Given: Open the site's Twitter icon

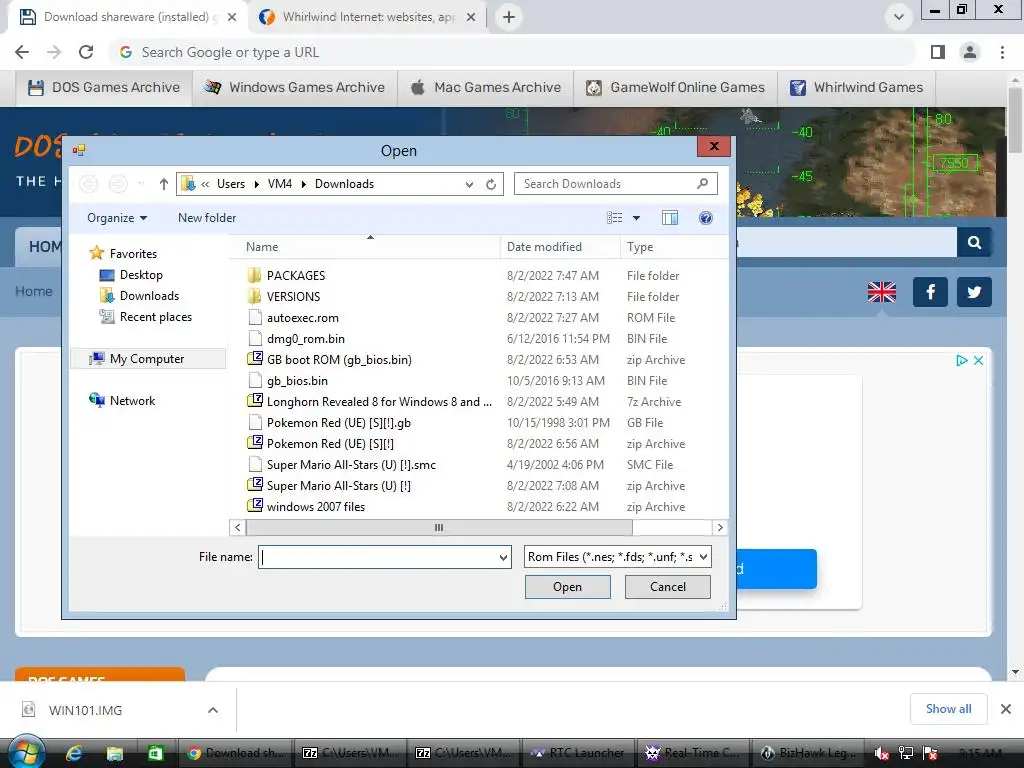Looking at the screenshot, I should tap(974, 292).
